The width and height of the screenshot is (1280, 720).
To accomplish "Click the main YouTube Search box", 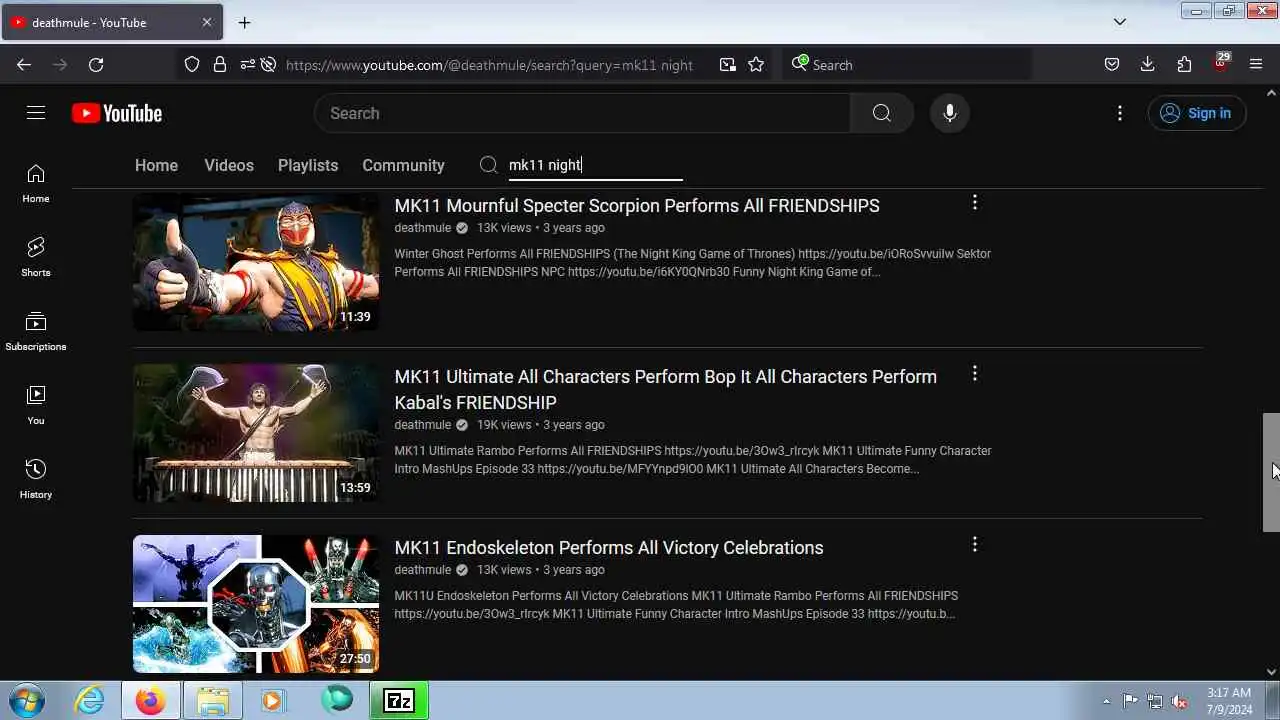I will tap(582, 113).
